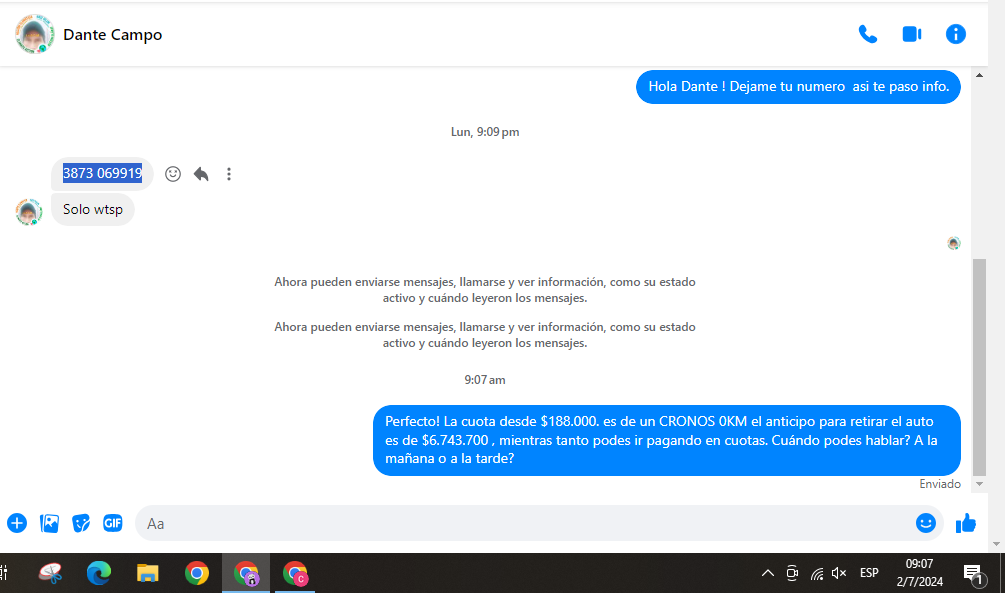The image size is (1005, 593).
Task: Change ESP keyboard input language
Action: coord(869,572)
